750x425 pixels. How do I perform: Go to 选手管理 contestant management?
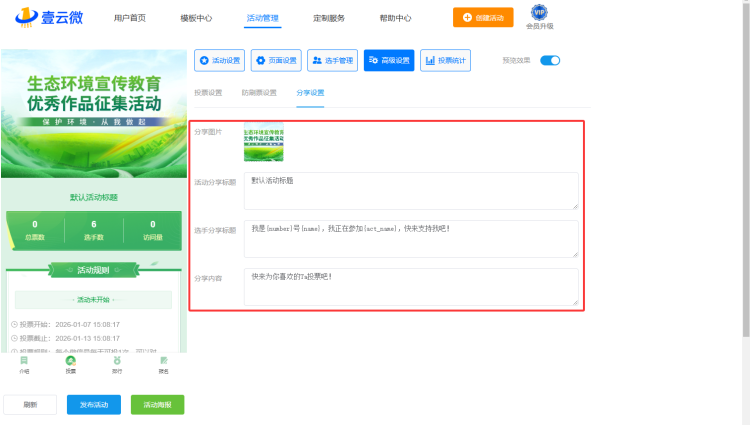332,61
